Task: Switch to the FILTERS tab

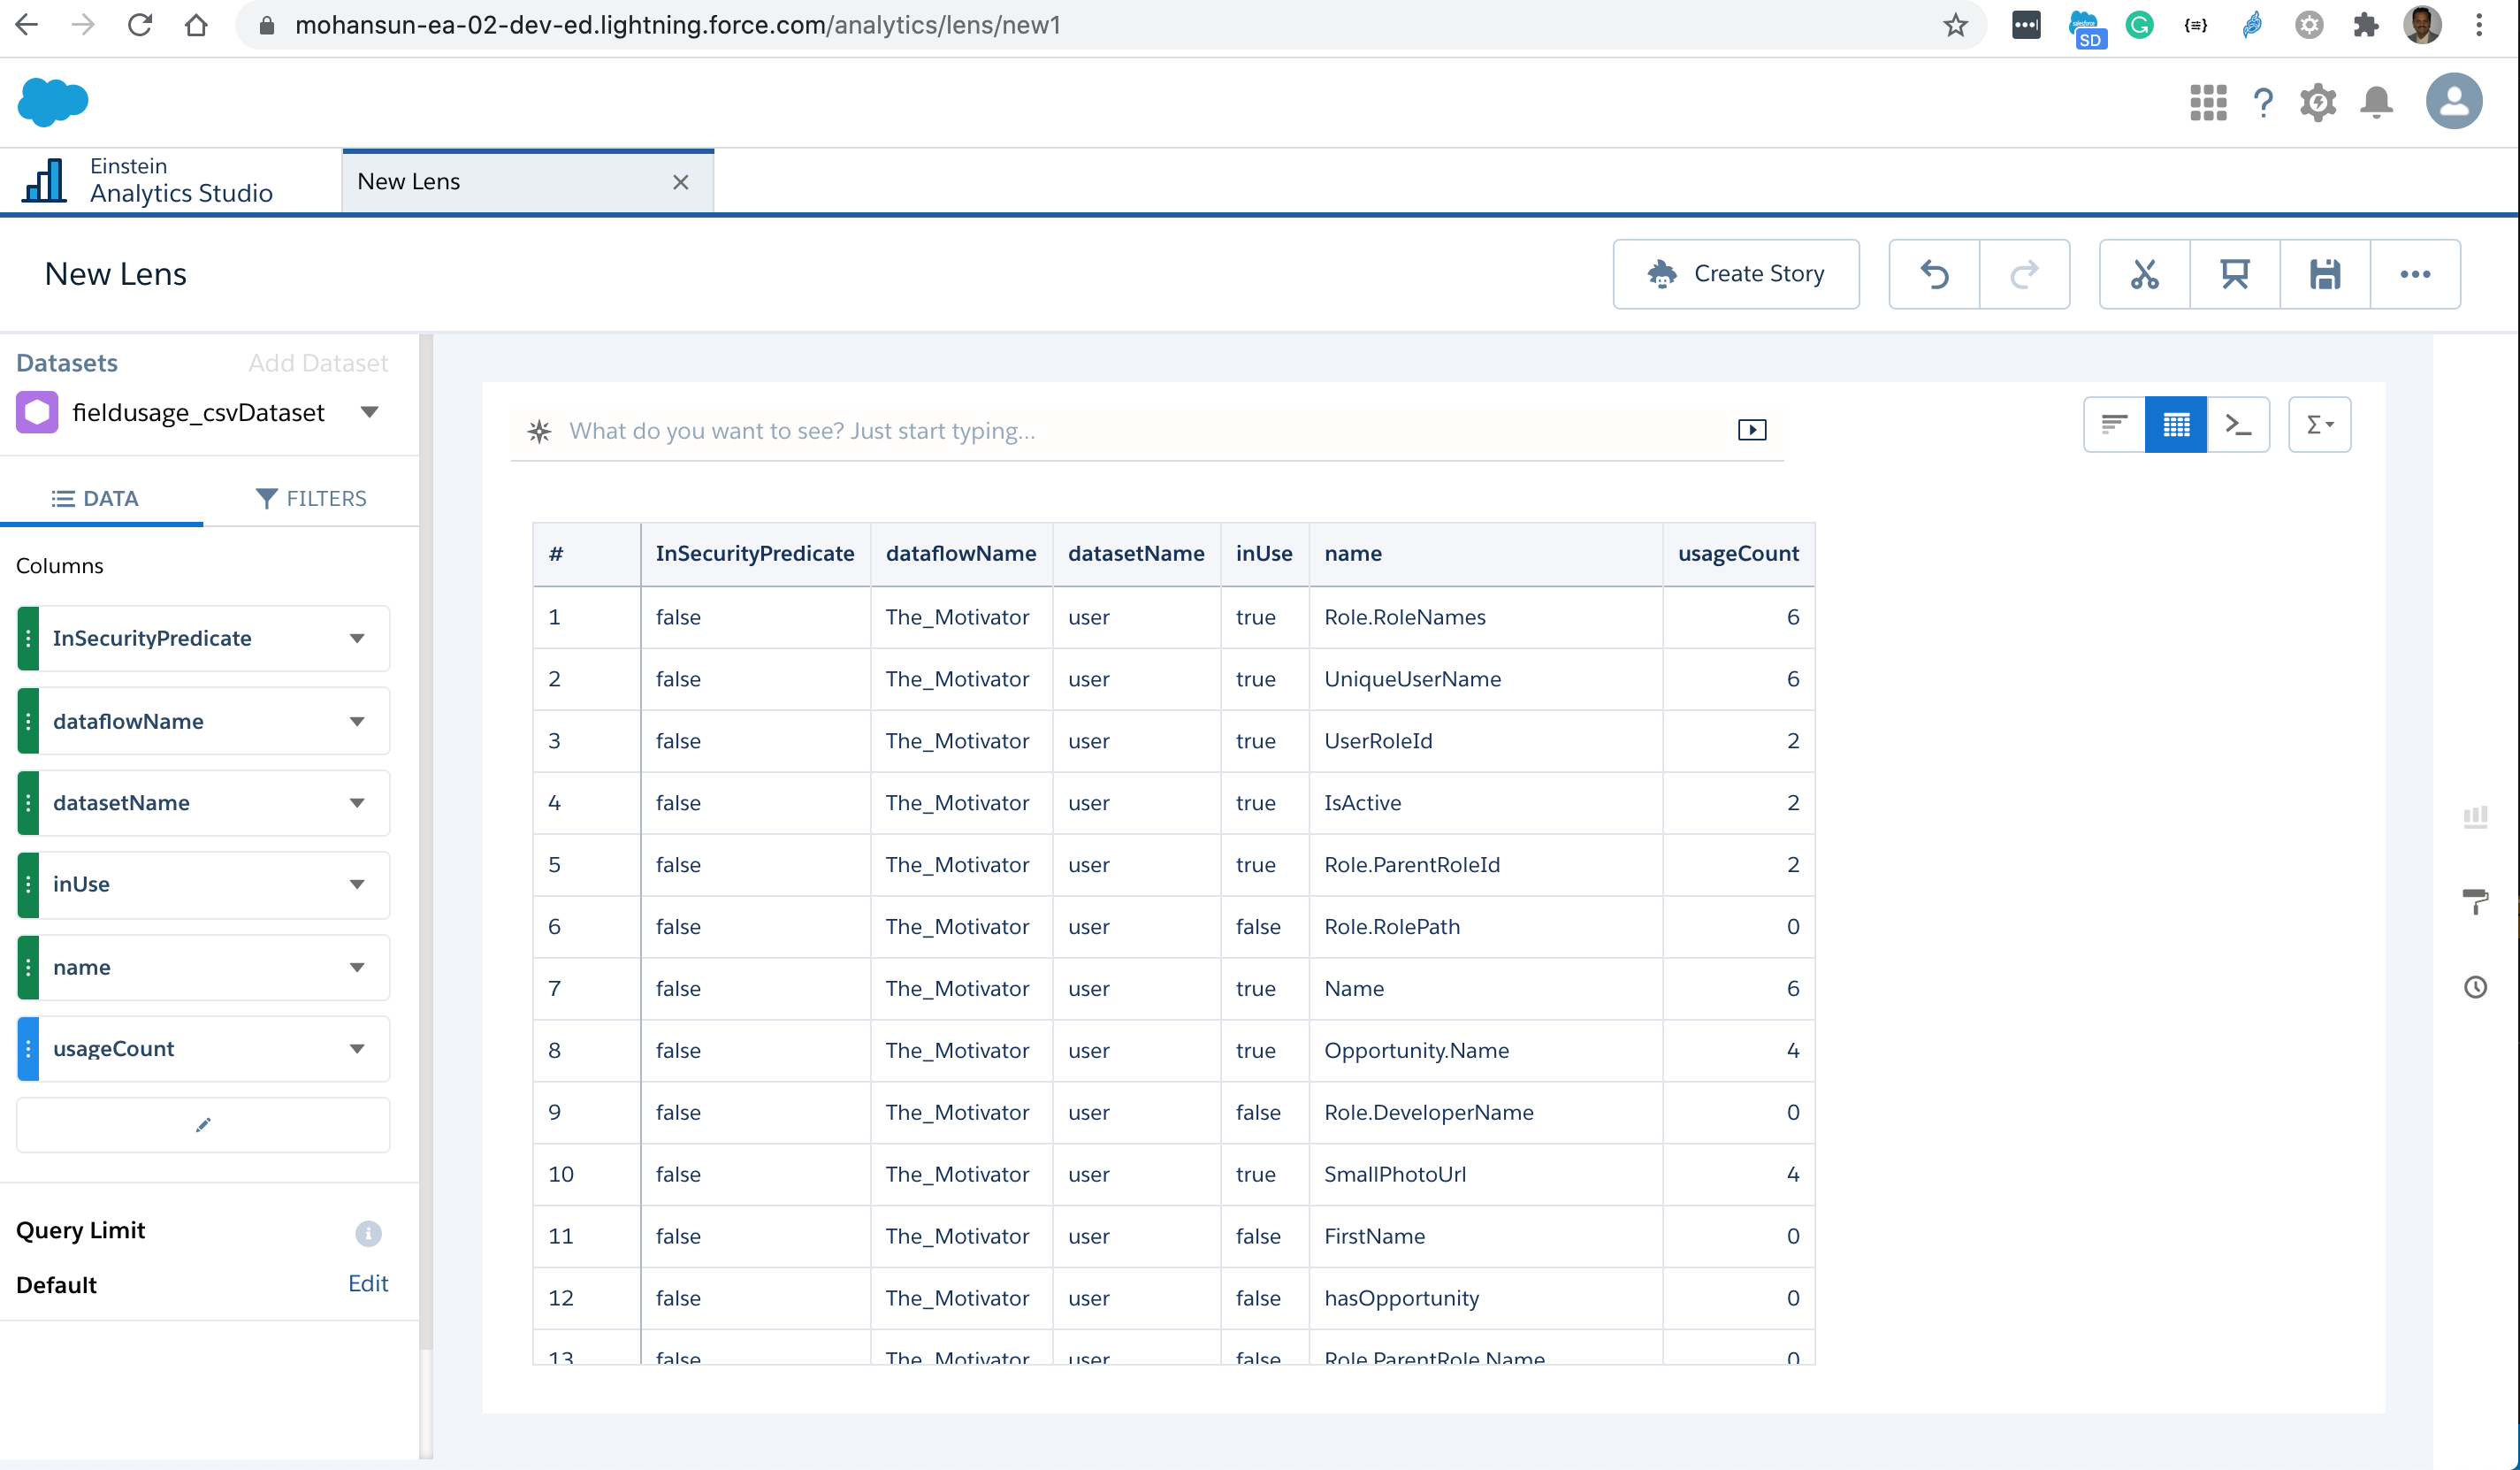Action: 311,498
